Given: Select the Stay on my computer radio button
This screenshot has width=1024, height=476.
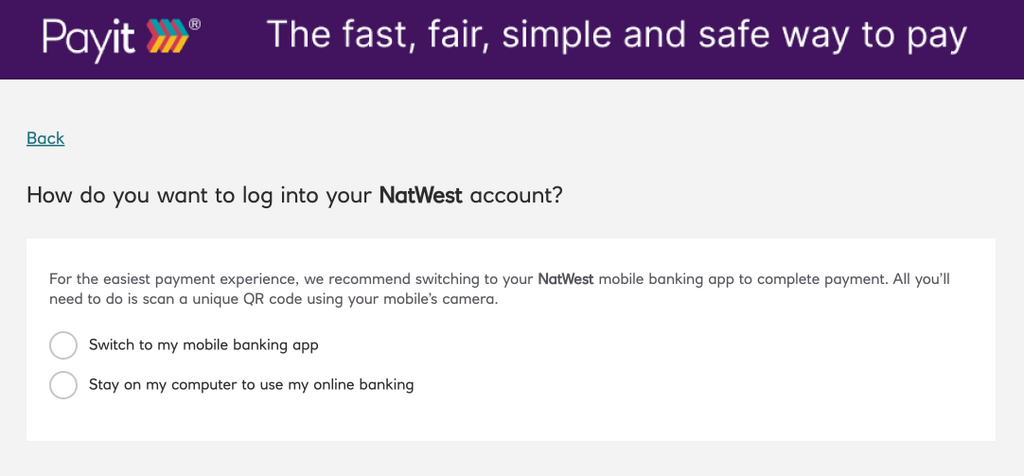Looking at the screenshot, I should tap(63, 385).
